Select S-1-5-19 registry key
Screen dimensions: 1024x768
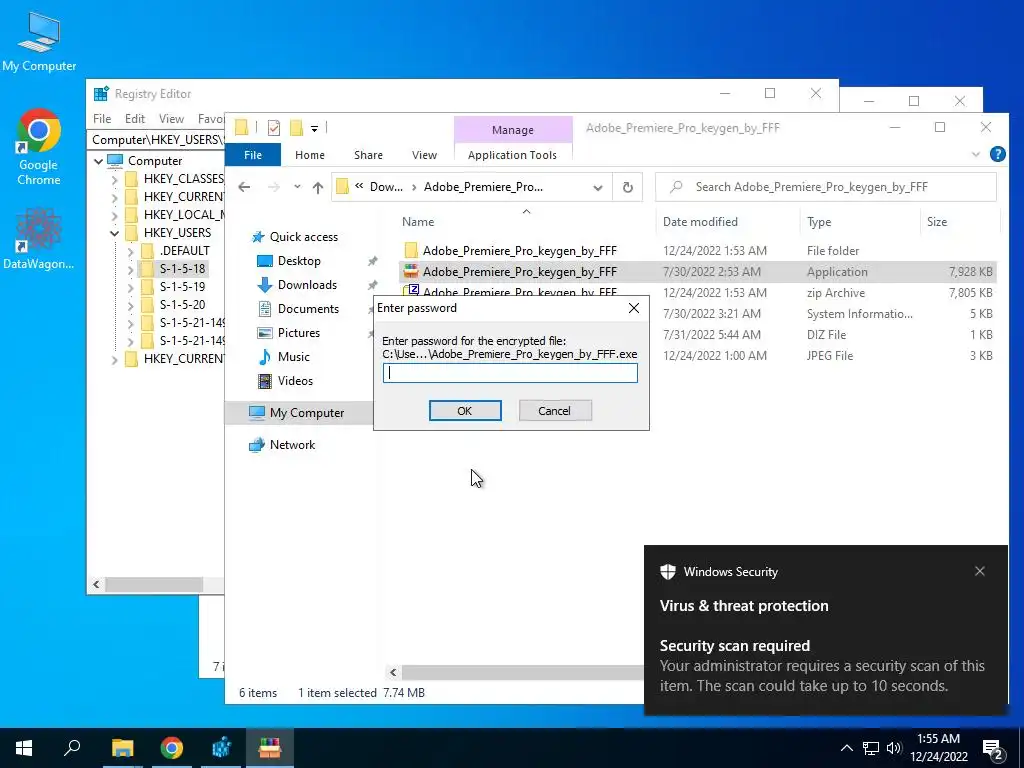[182, 287]
